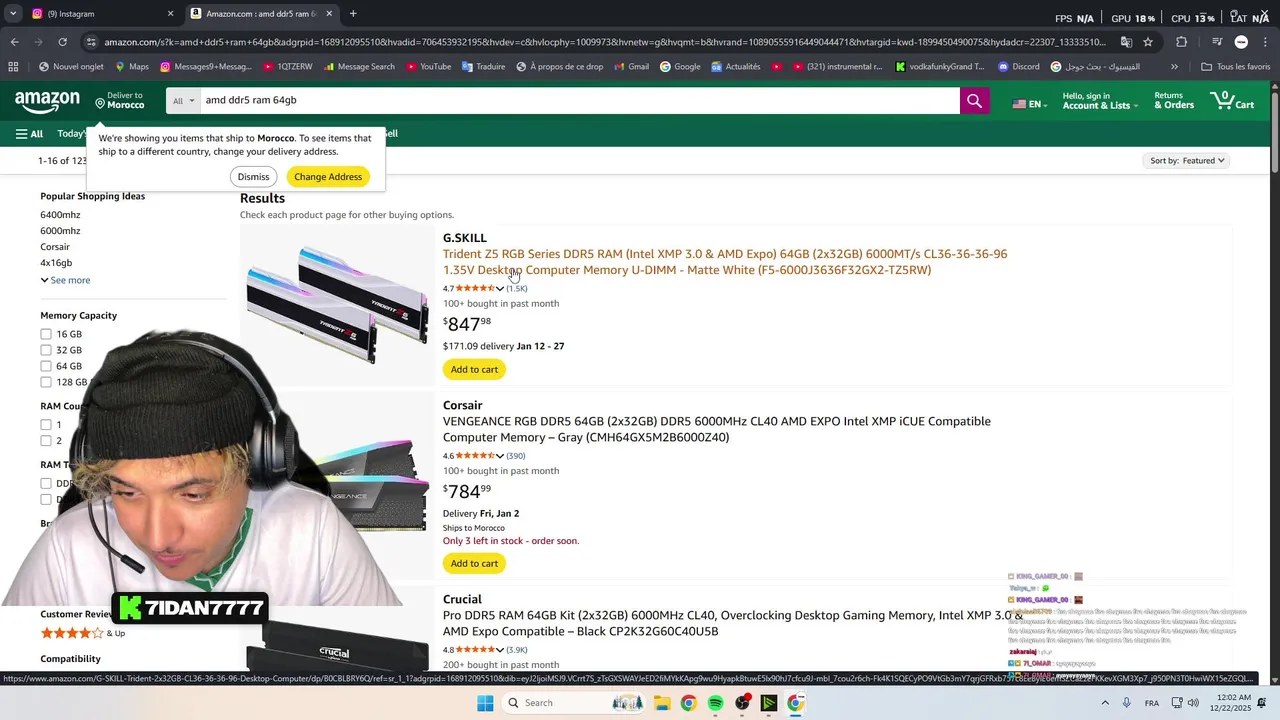Viewport: 1280px width, 720px height.
Task: Expand See more shopping ideas
Action: (65, 280)
